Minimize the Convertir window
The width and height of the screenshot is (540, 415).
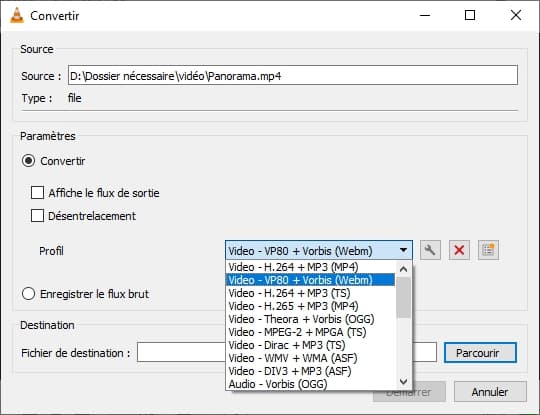[x=425, y=15]
